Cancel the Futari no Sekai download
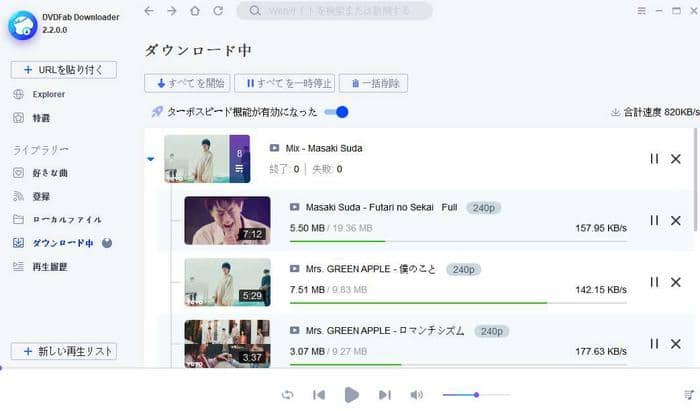700x411 pixels. coord(676,220)
